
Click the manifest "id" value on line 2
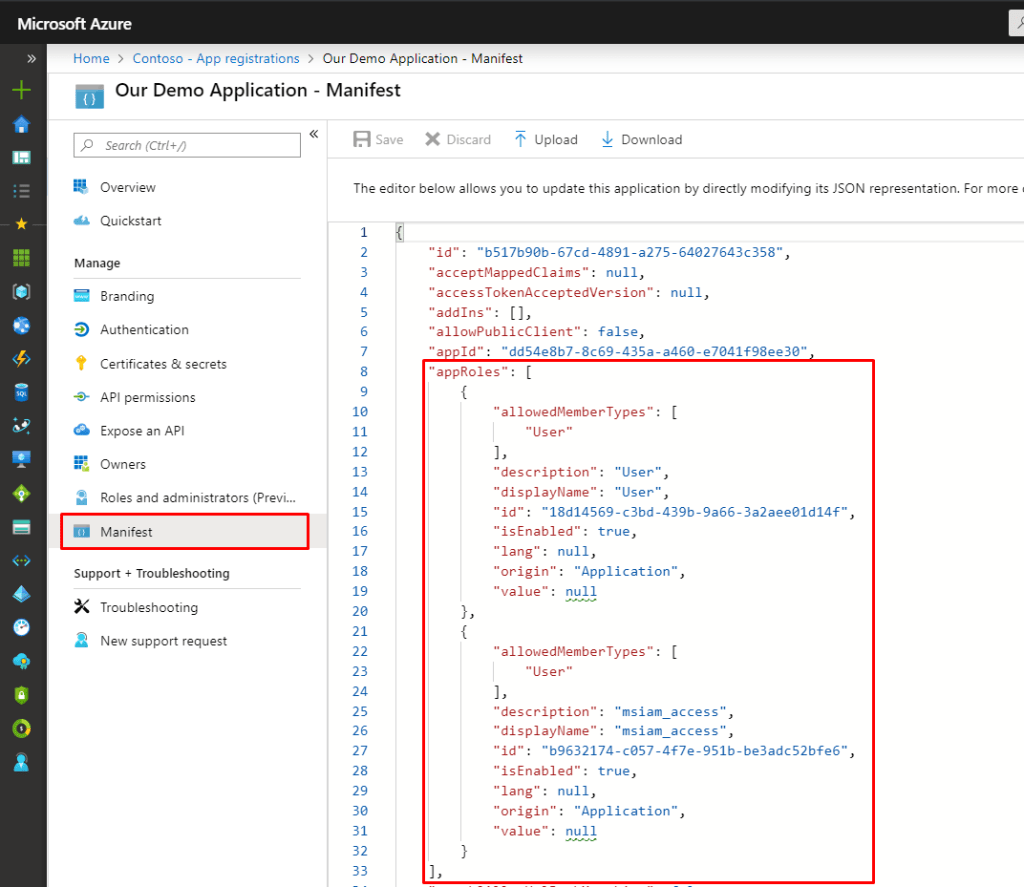pos(630,252)
